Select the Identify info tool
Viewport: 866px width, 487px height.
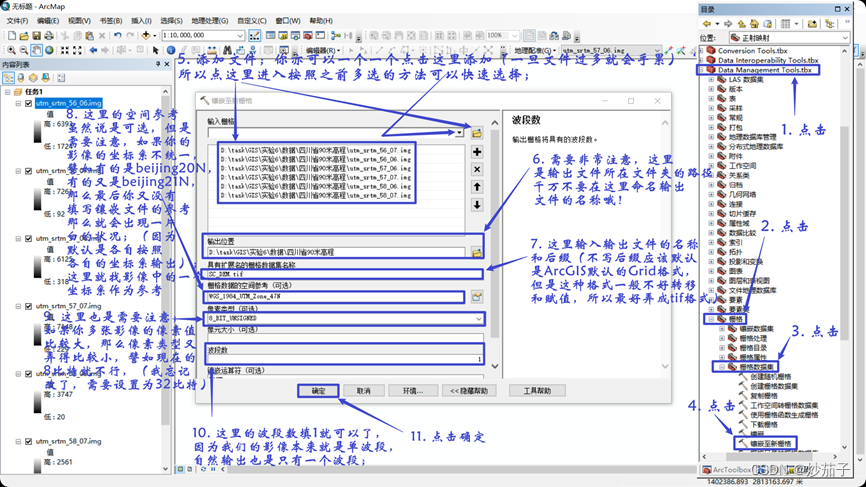click(171, 50)
